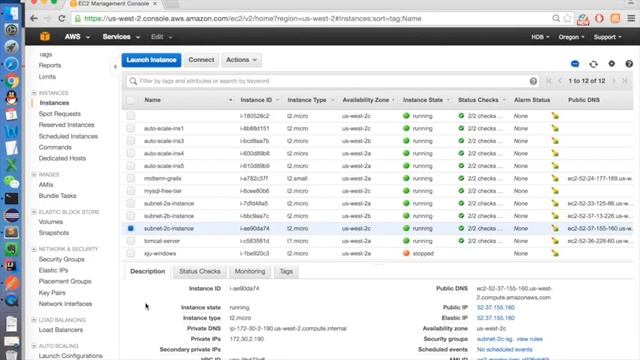Image resolution: width=640 pixels, height=360 pixels.
Task: Open Chrome from the dock
Action: [x=11, y=81]
